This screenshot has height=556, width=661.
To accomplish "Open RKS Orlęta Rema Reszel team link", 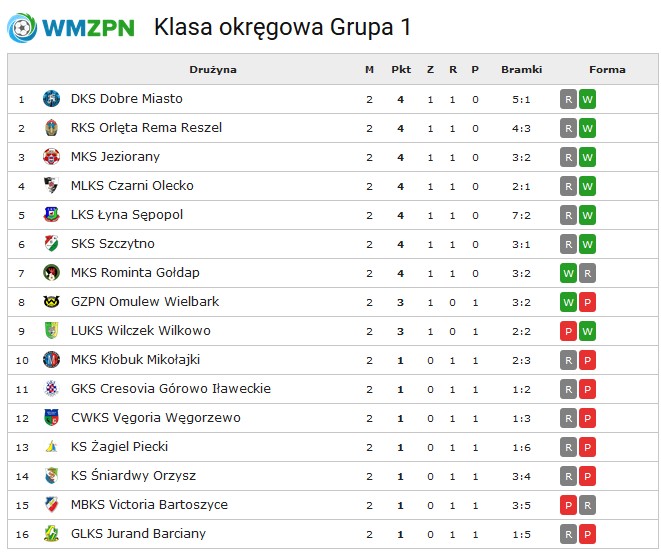I will 146,128.
